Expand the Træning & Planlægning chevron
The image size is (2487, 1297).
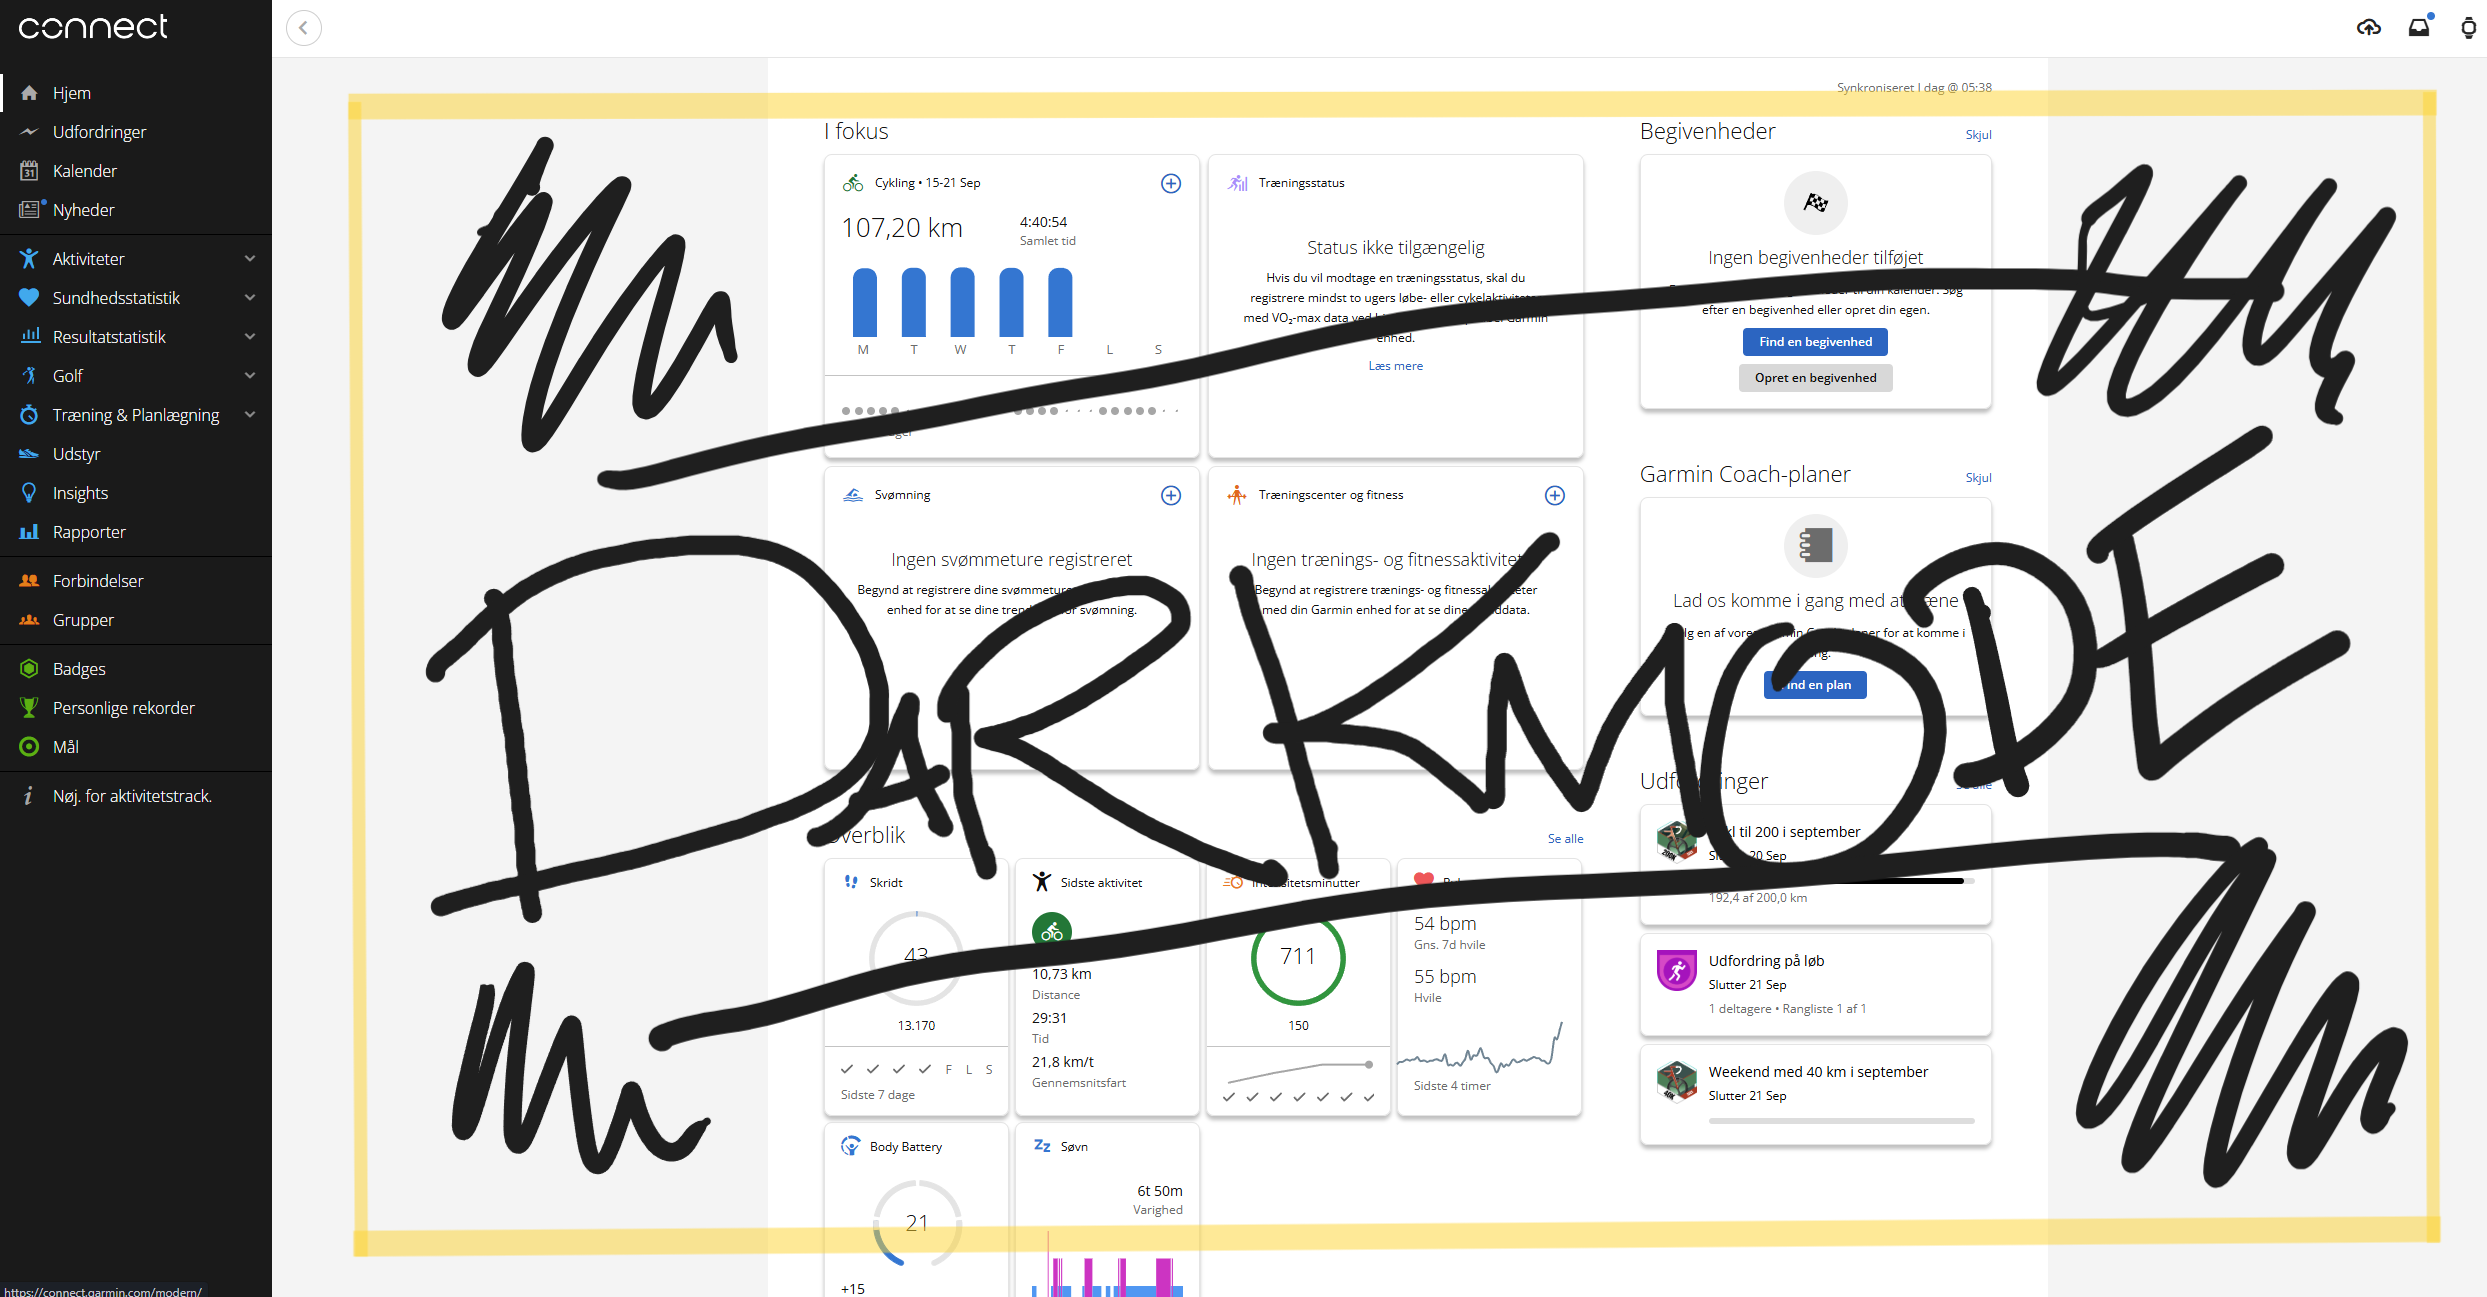(x=250, y=415)
